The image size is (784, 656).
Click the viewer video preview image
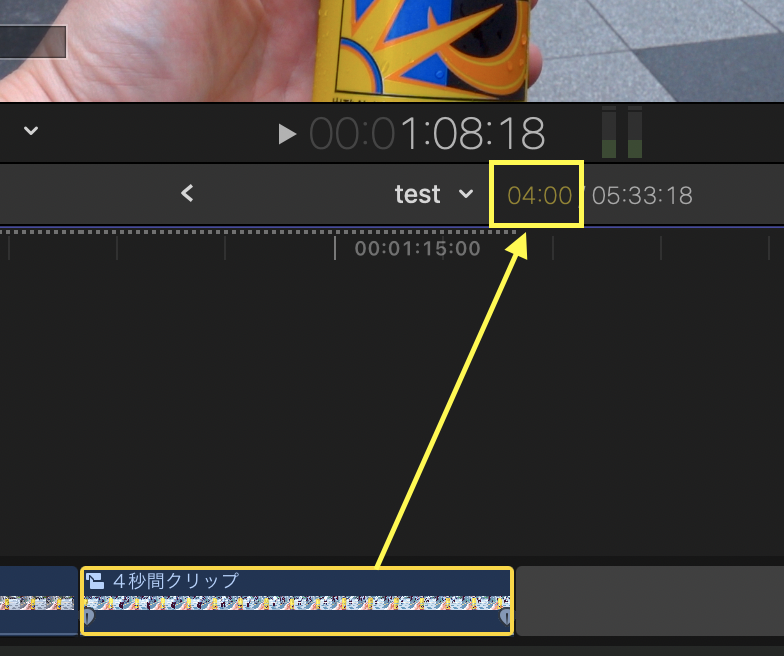coord(392,50)
